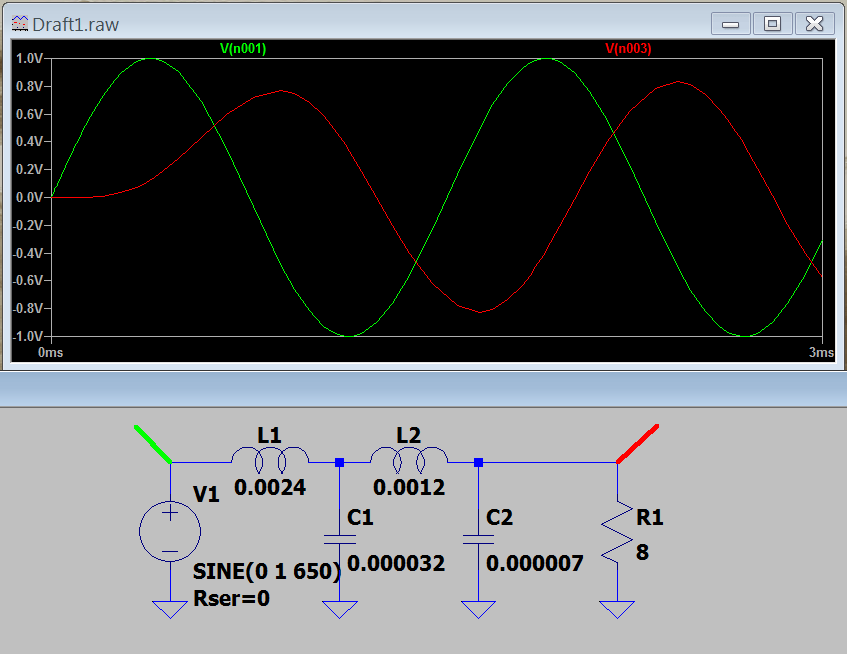Click the C2 value 0.000007

535,564
